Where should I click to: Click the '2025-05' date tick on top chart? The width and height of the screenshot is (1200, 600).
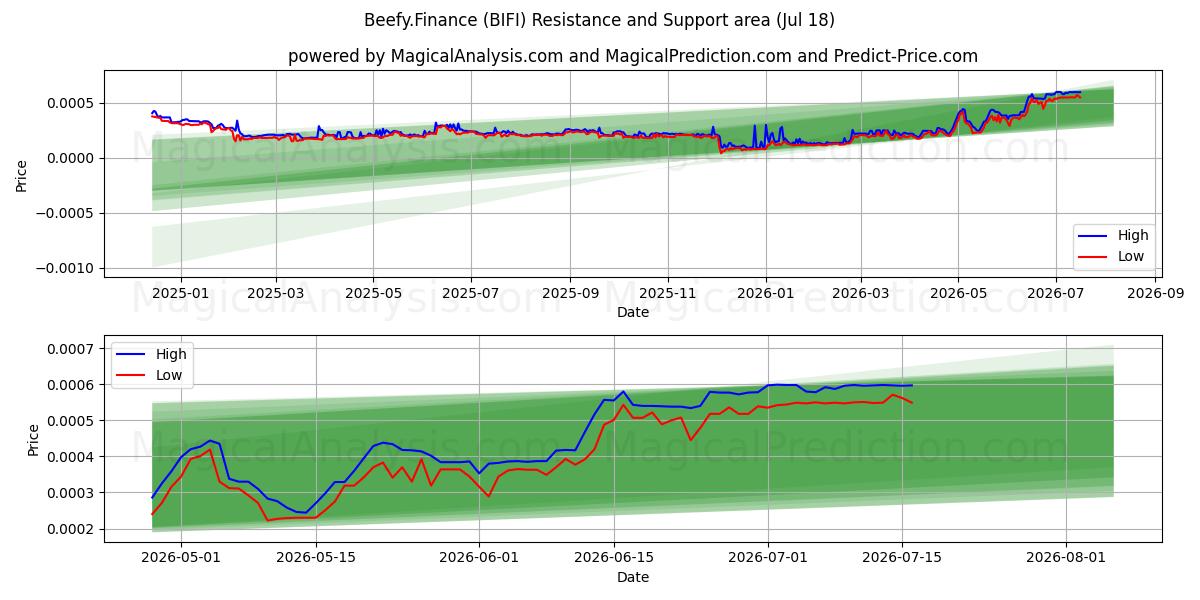tap(373, 294)
